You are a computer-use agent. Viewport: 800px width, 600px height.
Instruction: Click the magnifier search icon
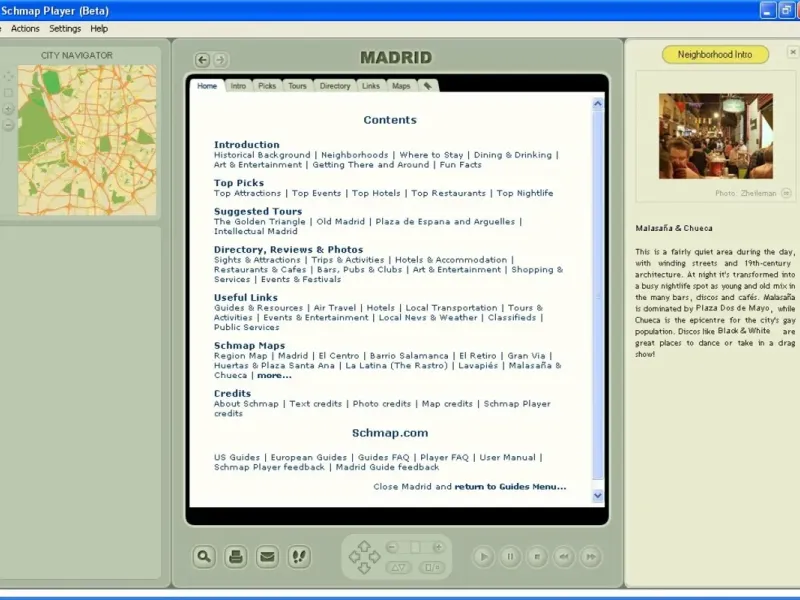(x=205, y=556)
